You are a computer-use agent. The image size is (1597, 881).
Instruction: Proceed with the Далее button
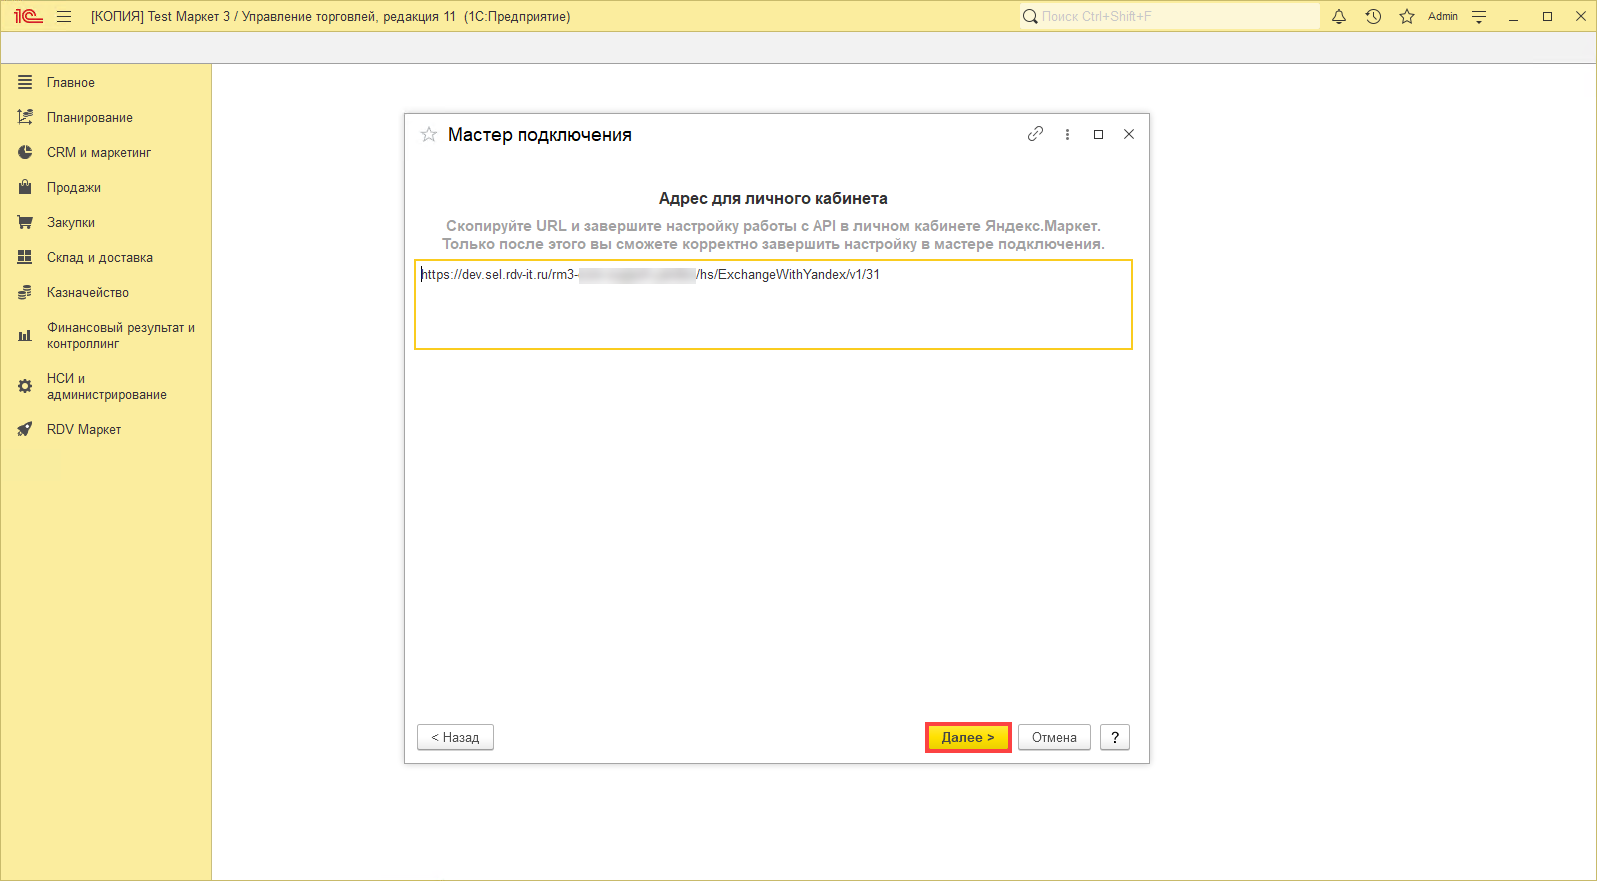[968, 737]
